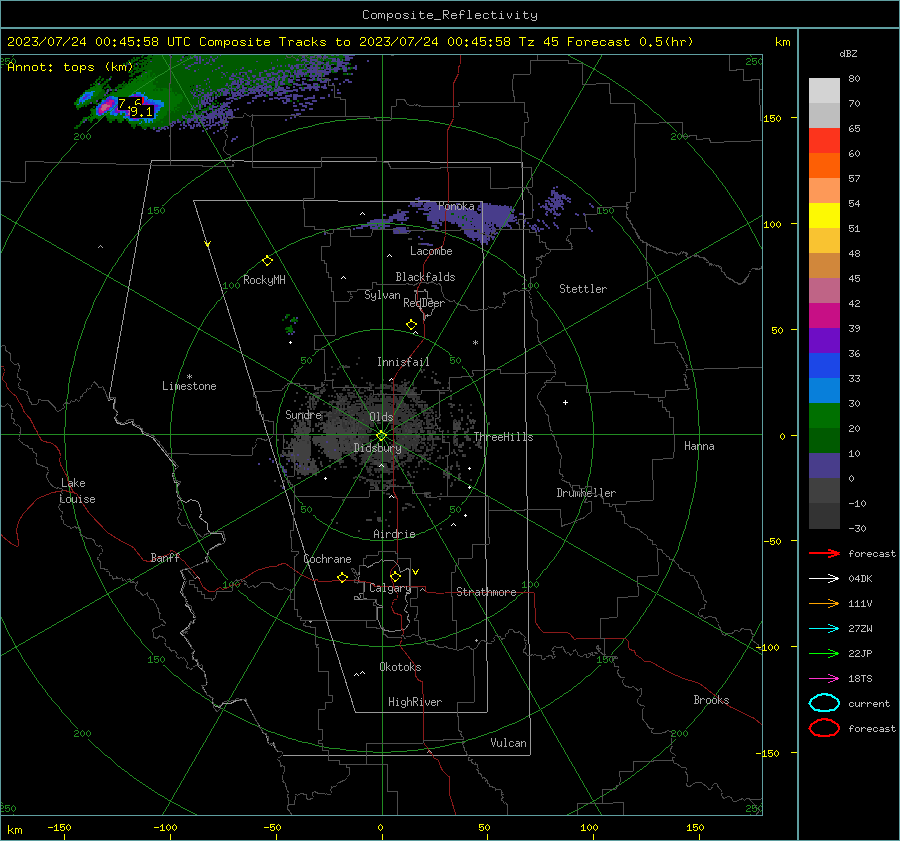The image size is (900, 841).
Task: Click the RedDeer city label
Action: tap(424, 303)
